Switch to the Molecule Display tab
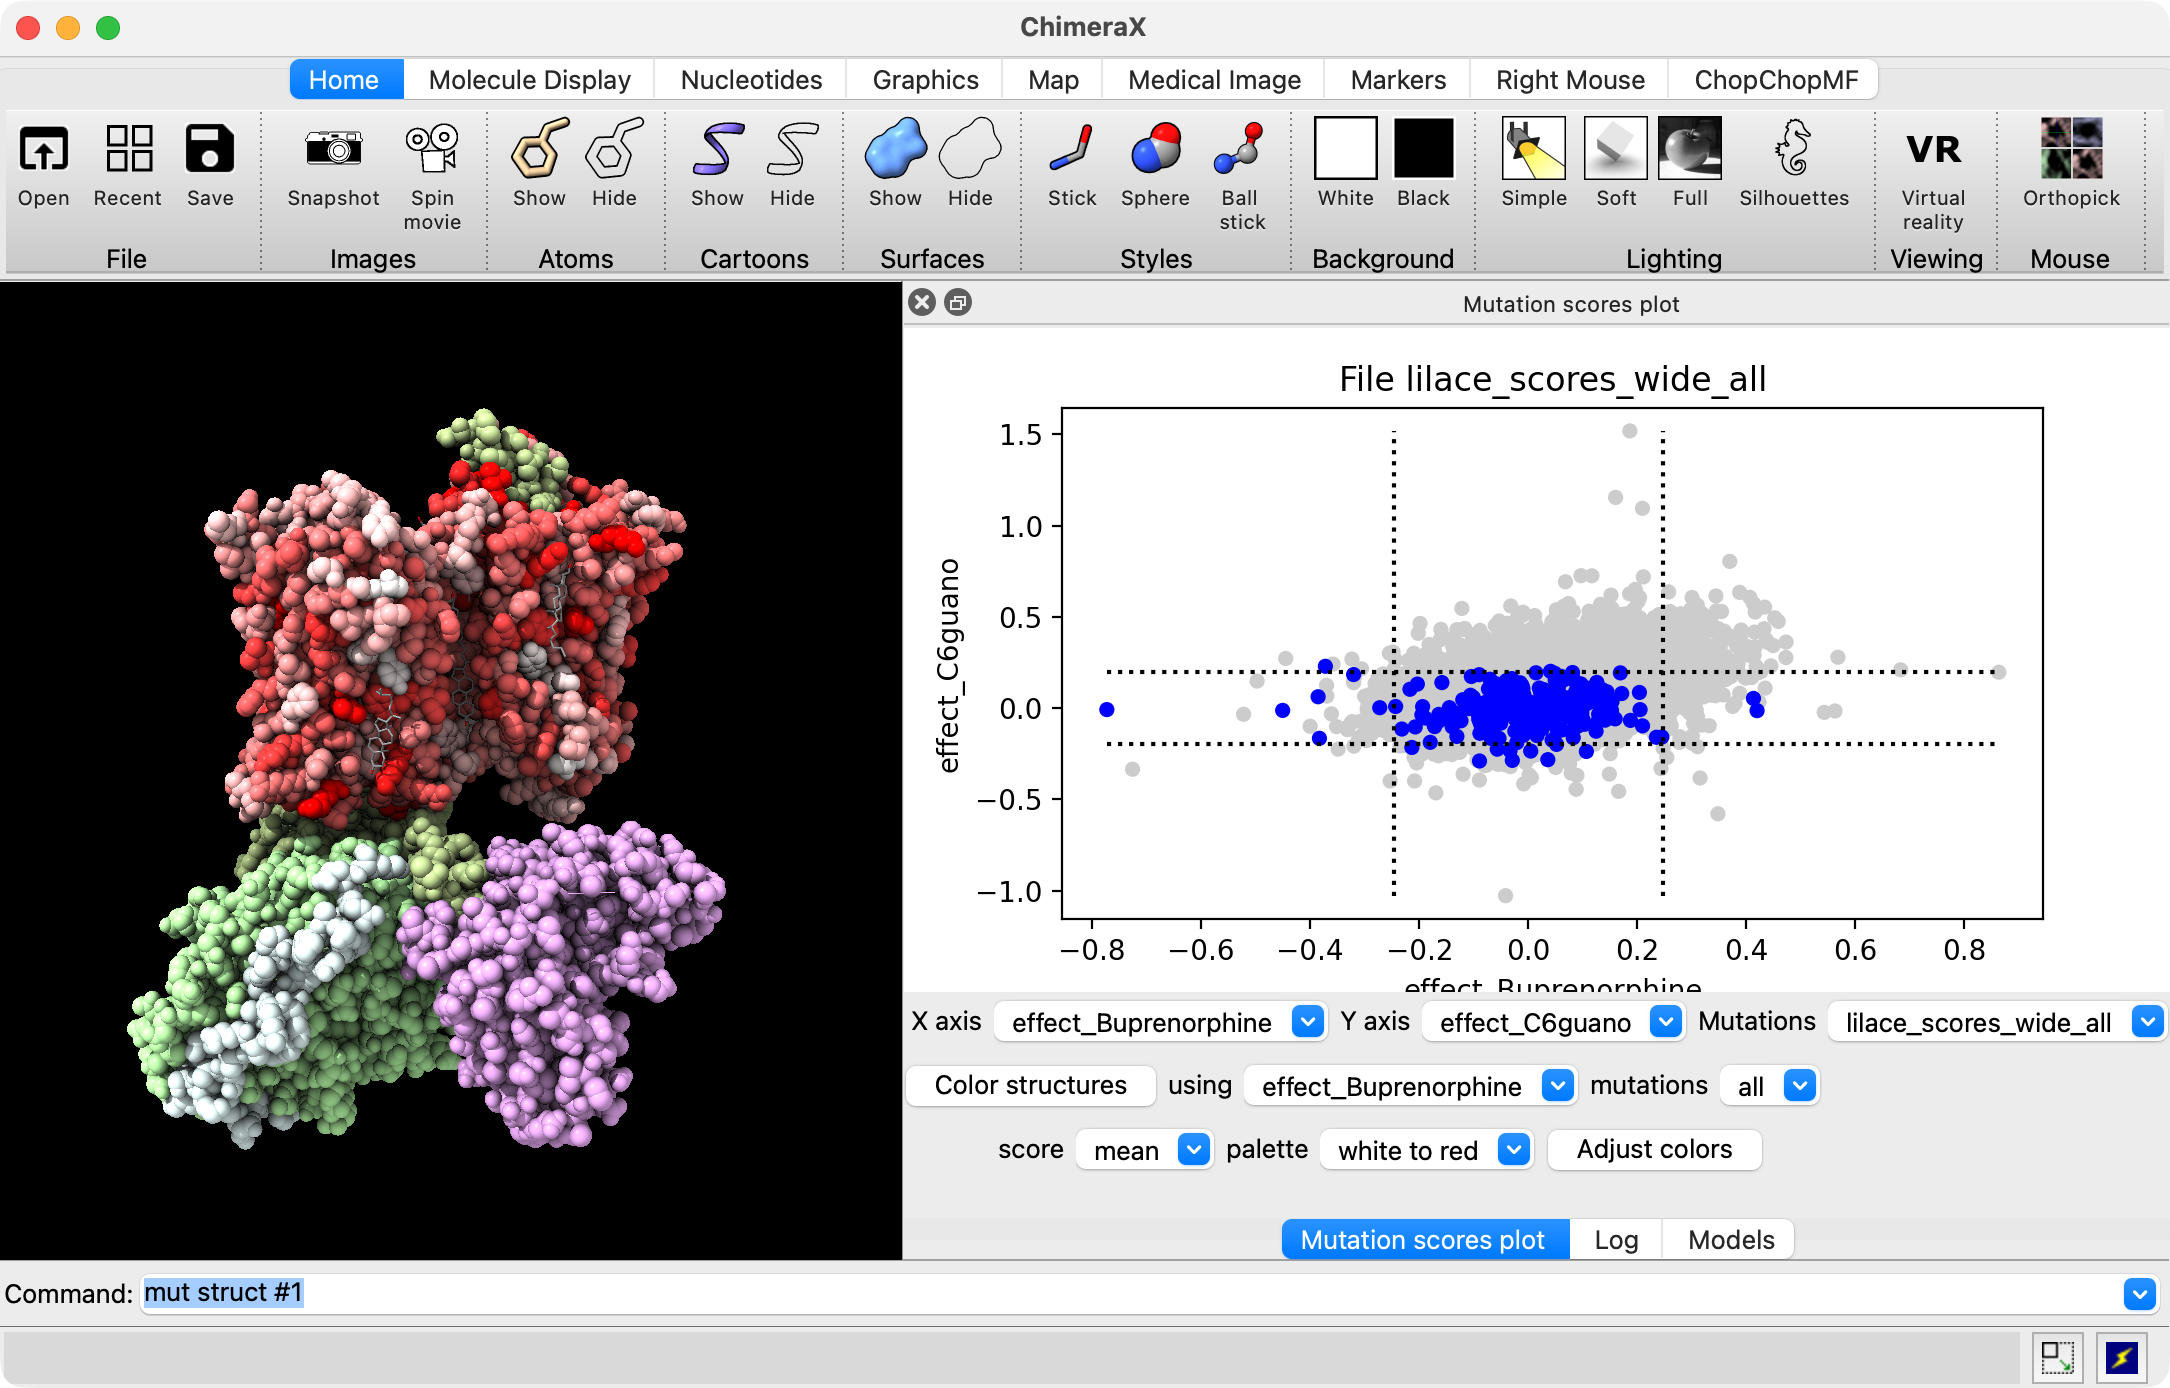This screenshot has height=1388, width=2170. pos(529,80)
